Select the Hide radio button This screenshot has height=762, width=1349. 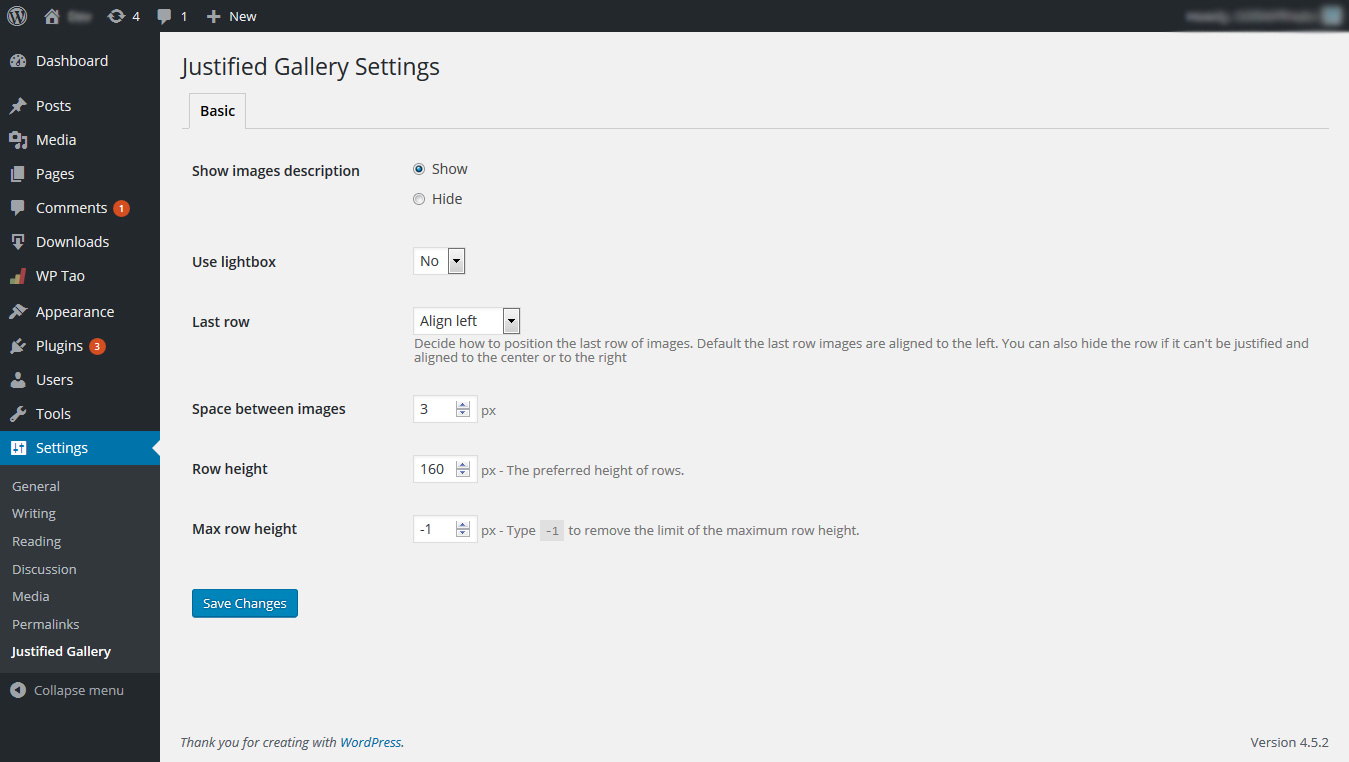pos(419,199)
